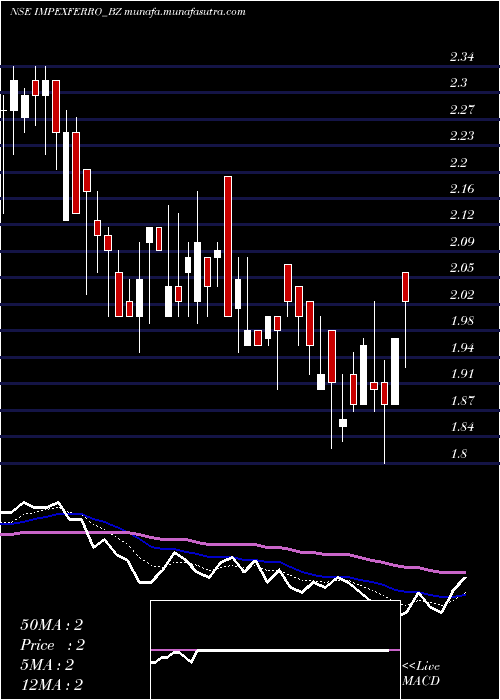
Task: Click the 2.3 price axis label
Action: click(458, 83)
